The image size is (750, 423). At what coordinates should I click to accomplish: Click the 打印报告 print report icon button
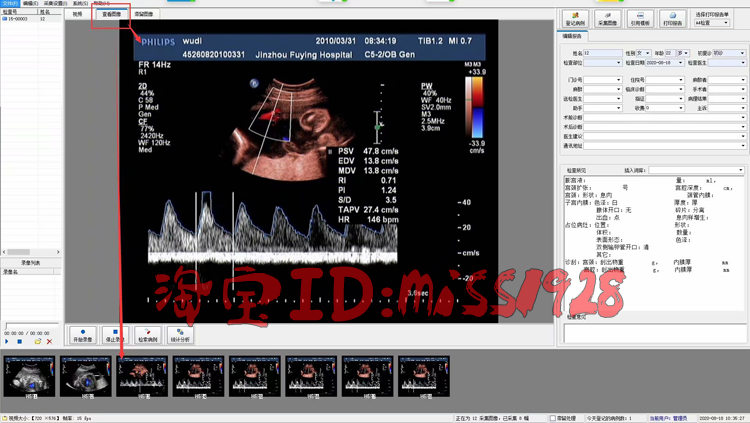click(x=673, y=19)
